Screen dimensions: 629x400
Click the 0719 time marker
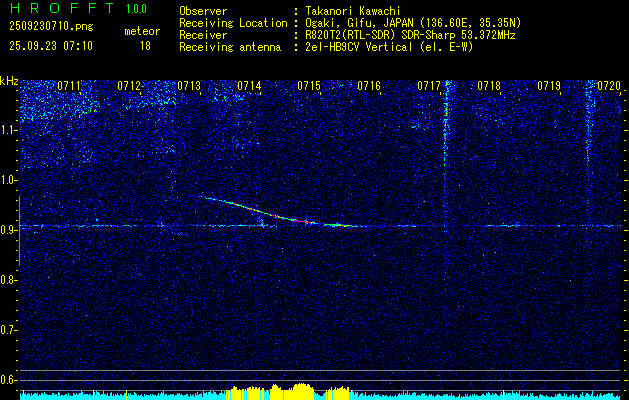tap(549, 86)
